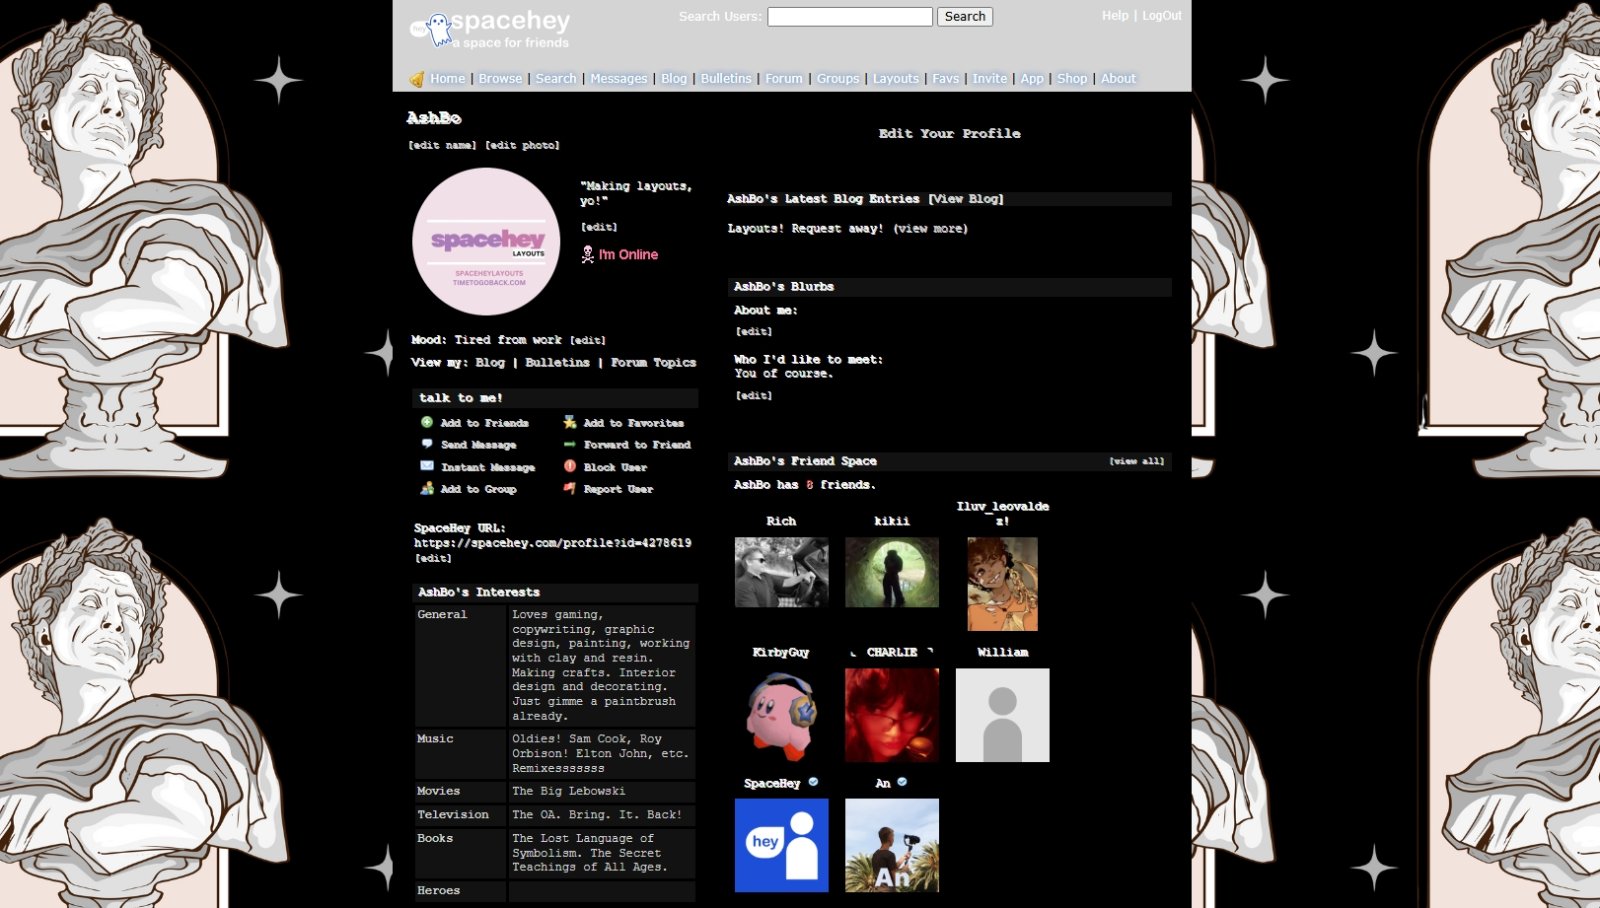Click the Add to Favorites star icon
The image size is (1600, 908).
click(x=569, y=423)
